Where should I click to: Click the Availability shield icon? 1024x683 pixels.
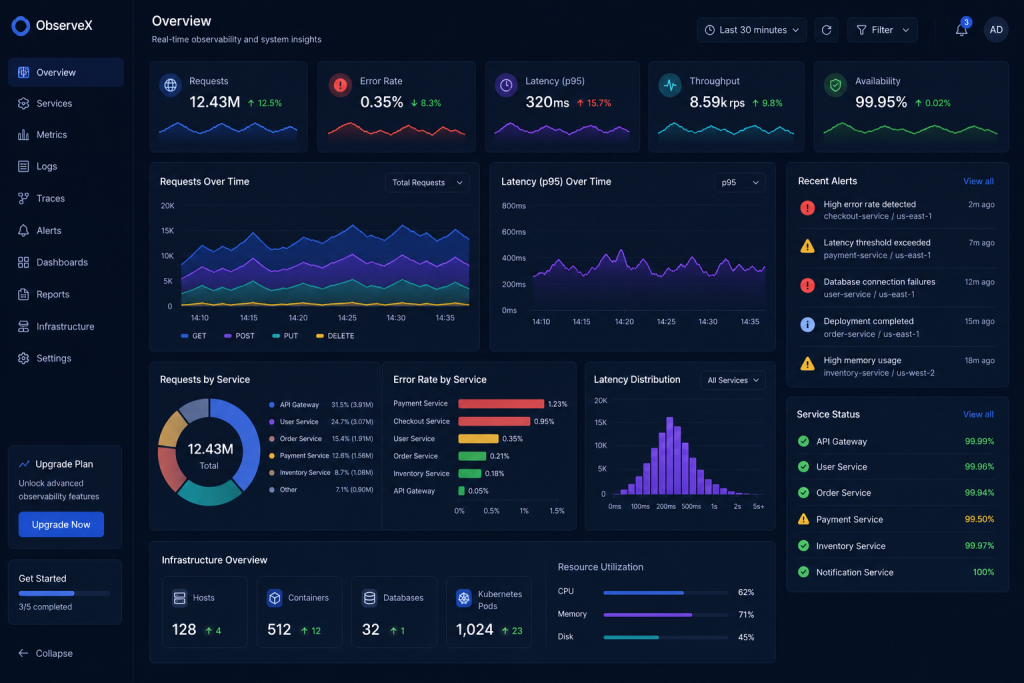(835, 85)
